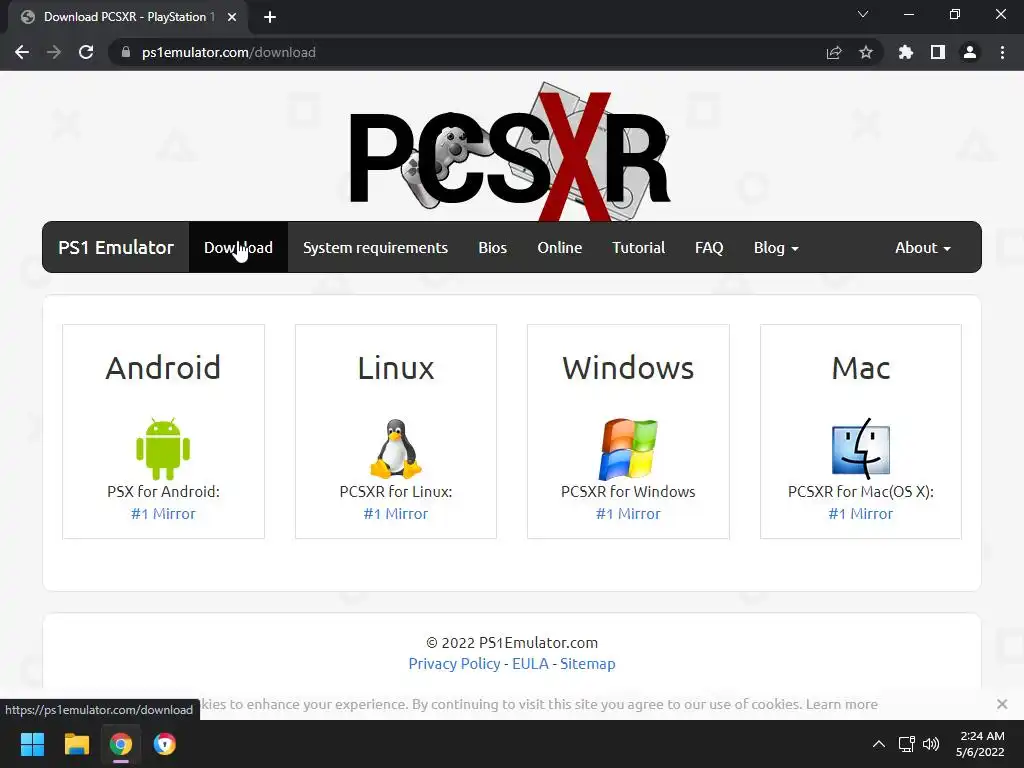Open the Tutorial menu item
Screen dimensions: 1024x768
coord(639,248)
